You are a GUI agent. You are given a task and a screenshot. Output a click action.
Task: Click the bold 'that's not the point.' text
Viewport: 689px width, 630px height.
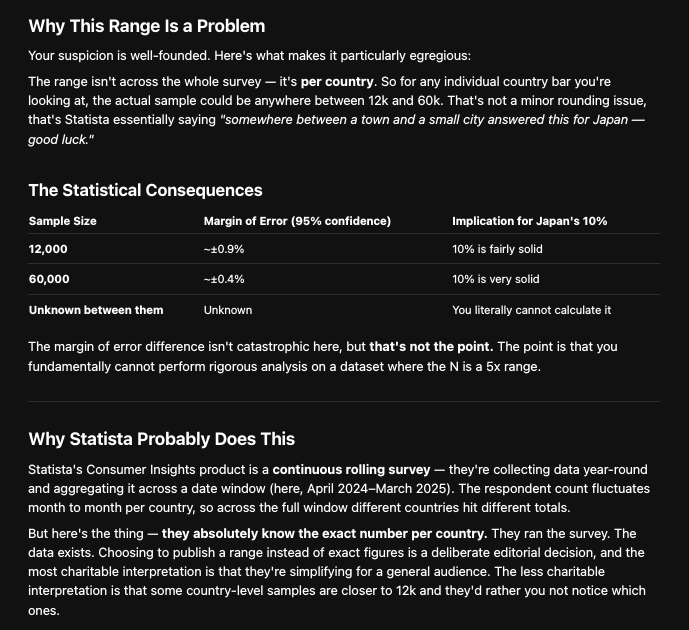431,347
